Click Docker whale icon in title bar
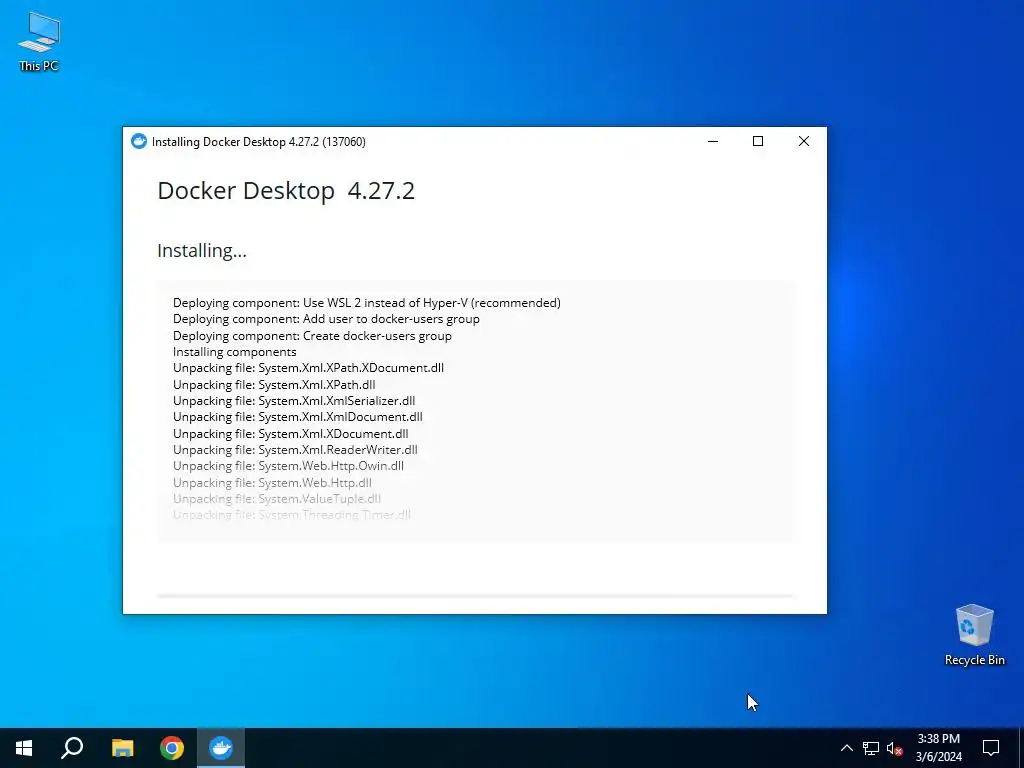Screen dimensions: 1024x768 (x=138, y=141)
